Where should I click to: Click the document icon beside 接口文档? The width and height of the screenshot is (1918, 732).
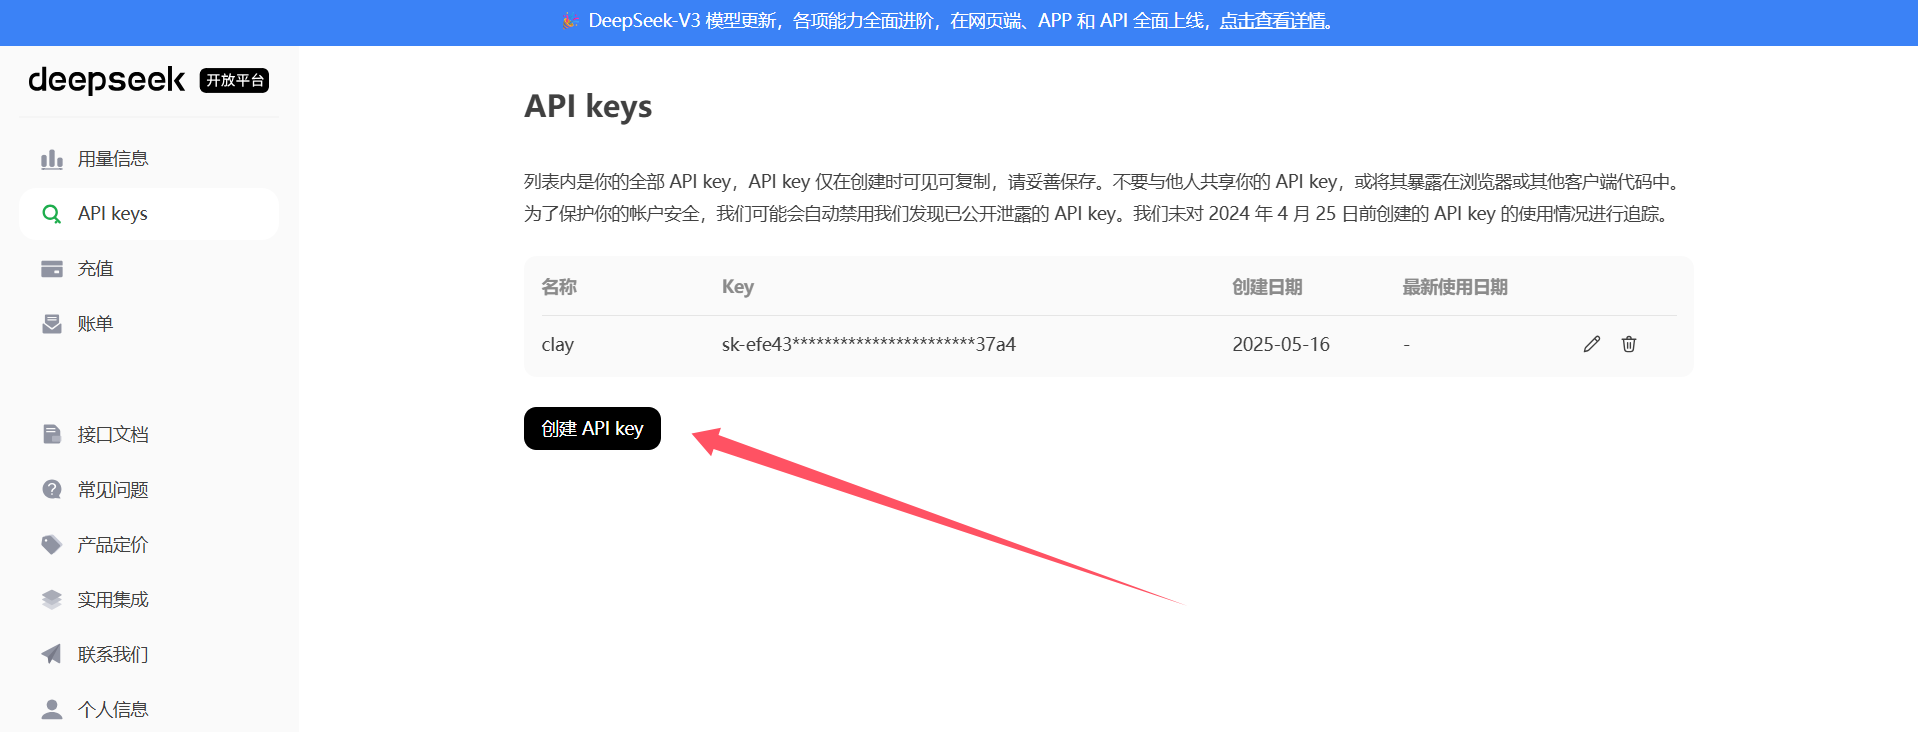tap(52, 434)
